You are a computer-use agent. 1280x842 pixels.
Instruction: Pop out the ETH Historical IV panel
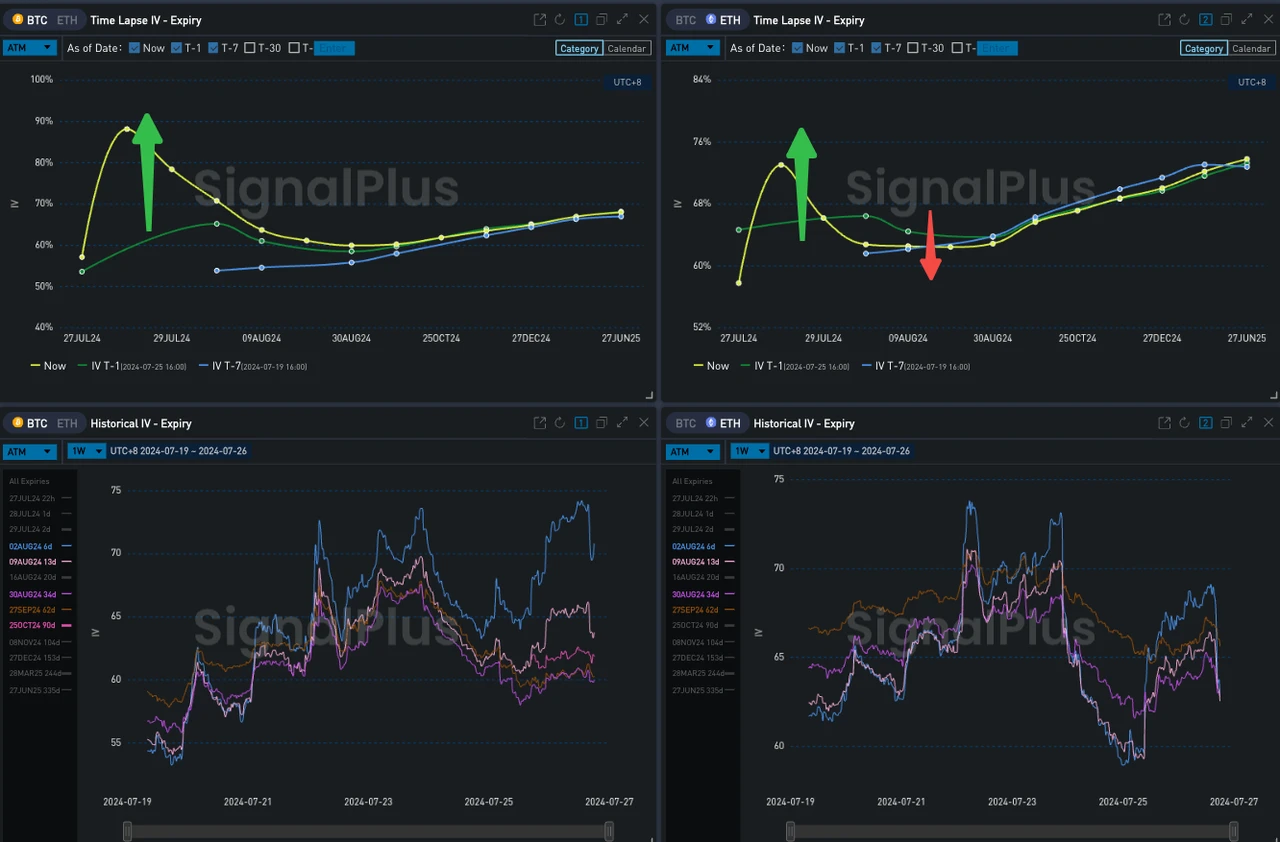pyautogui.click(x=1164, y=423)
